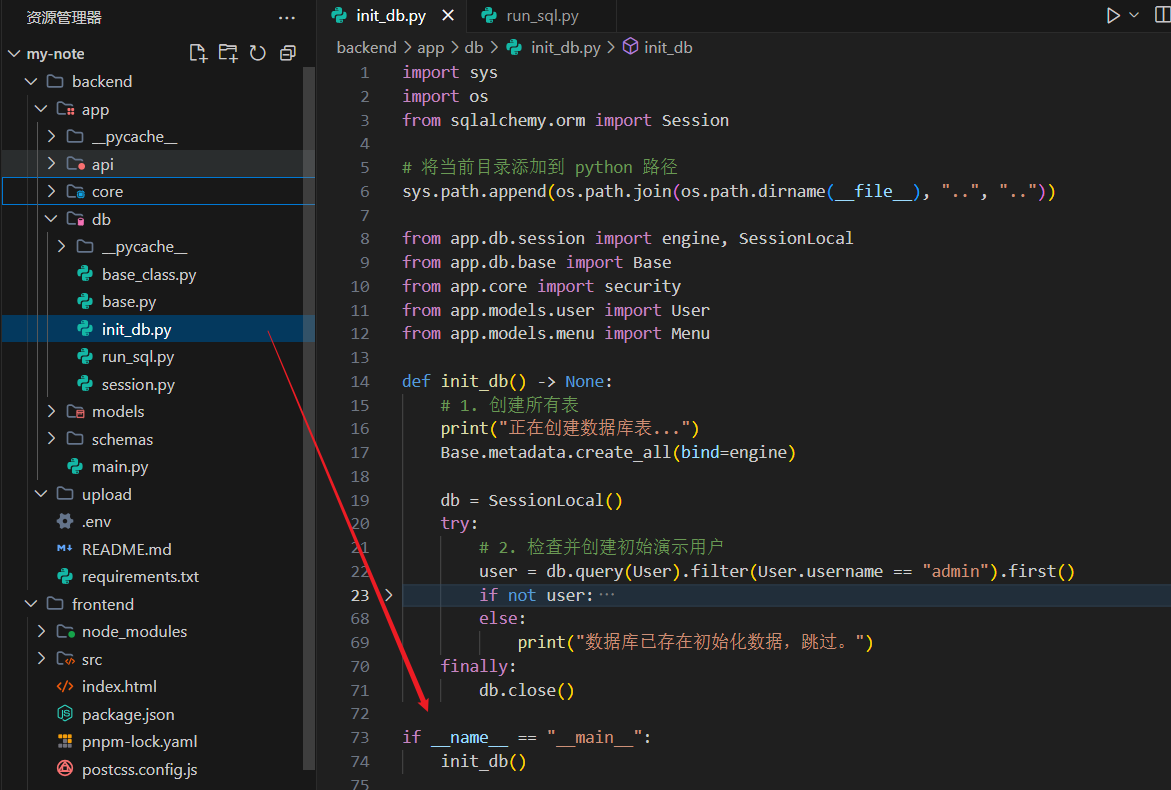Click the split editor icon
This screenshot has width=1171, height=790.
point(1162,15)
